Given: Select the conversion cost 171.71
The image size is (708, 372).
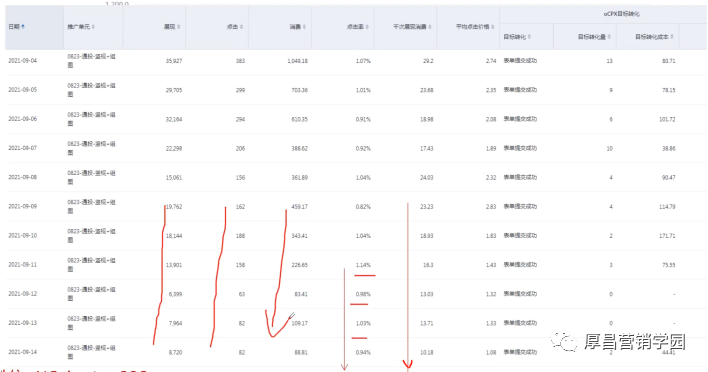Looking at the screenshot, I should click(667, 236).
